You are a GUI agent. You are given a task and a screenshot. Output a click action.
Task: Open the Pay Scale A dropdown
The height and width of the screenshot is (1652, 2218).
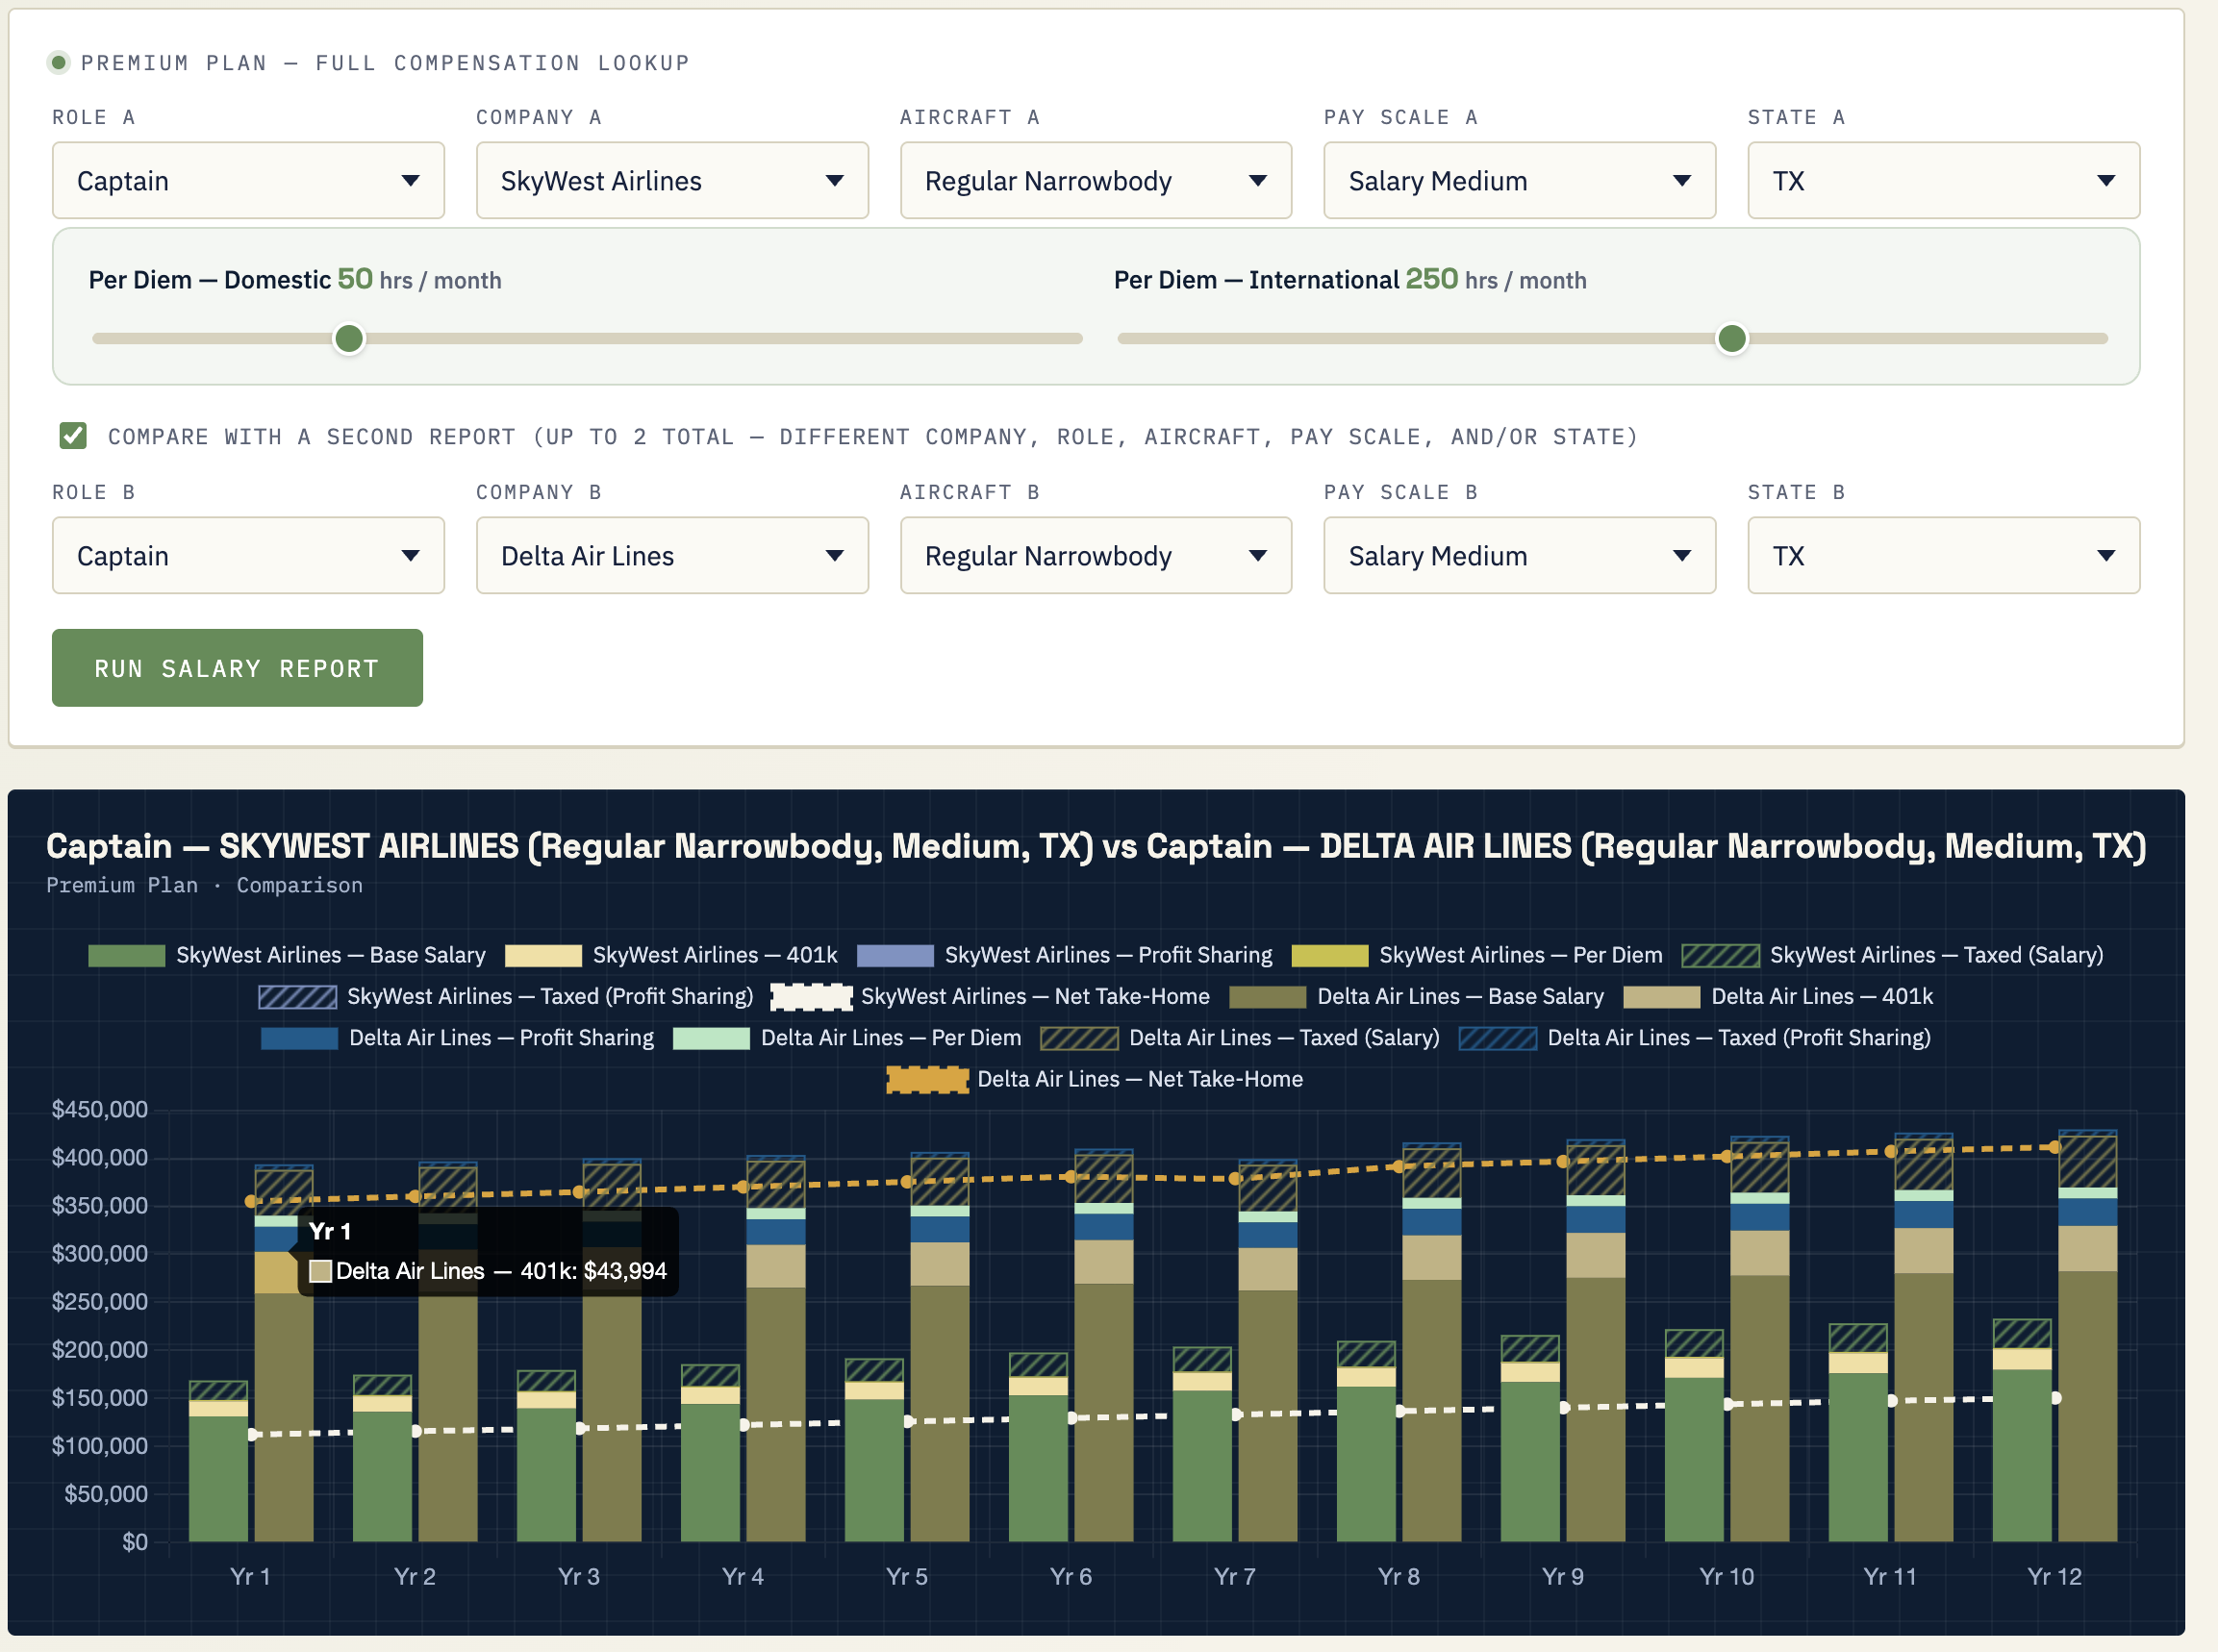(1520, 180)
